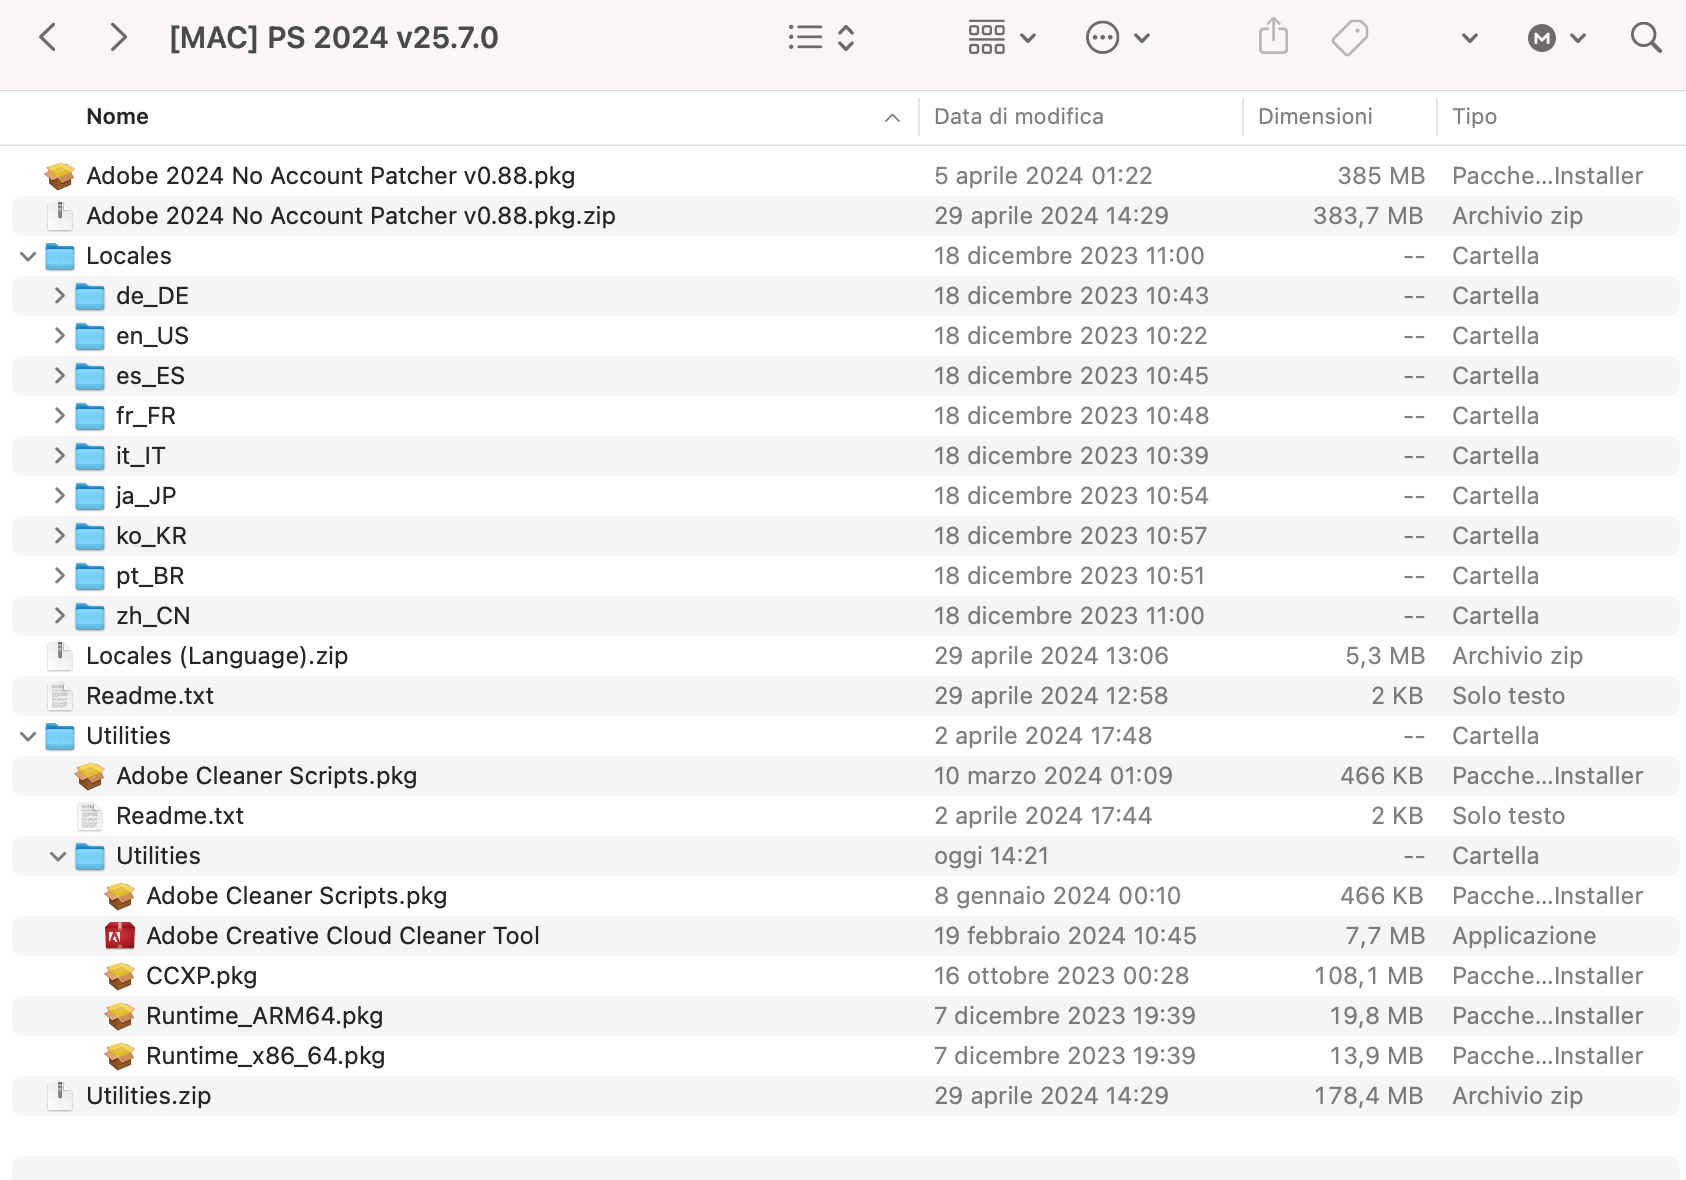Click the 385 MB size of Patcher pkg

pos(1381,176)
